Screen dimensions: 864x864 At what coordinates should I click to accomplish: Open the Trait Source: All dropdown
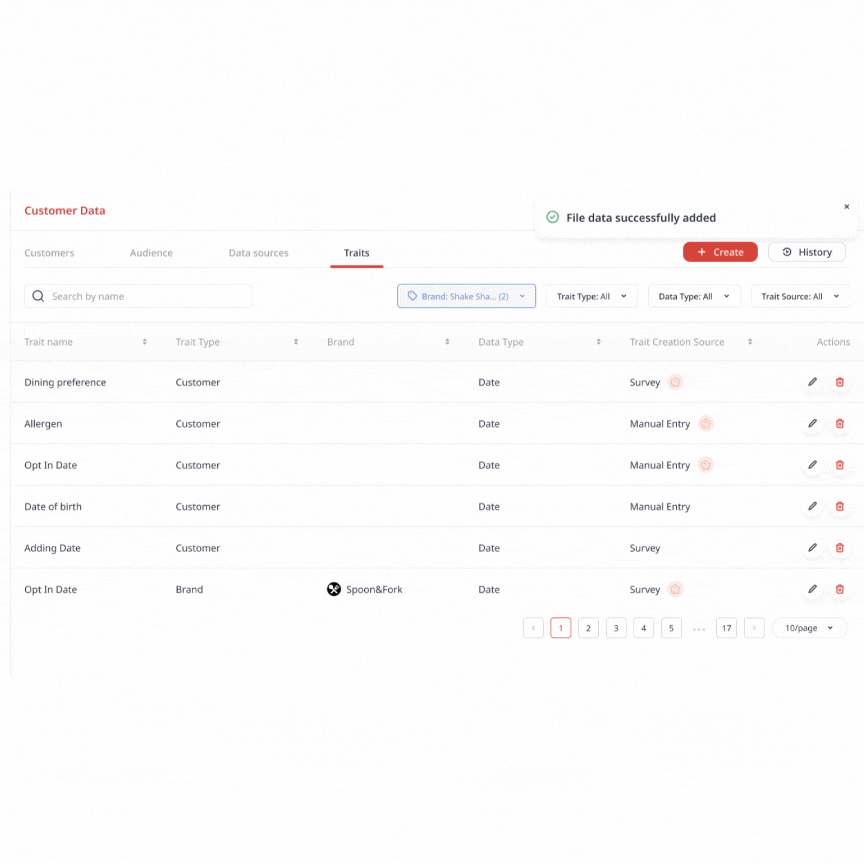pos(800,296)
